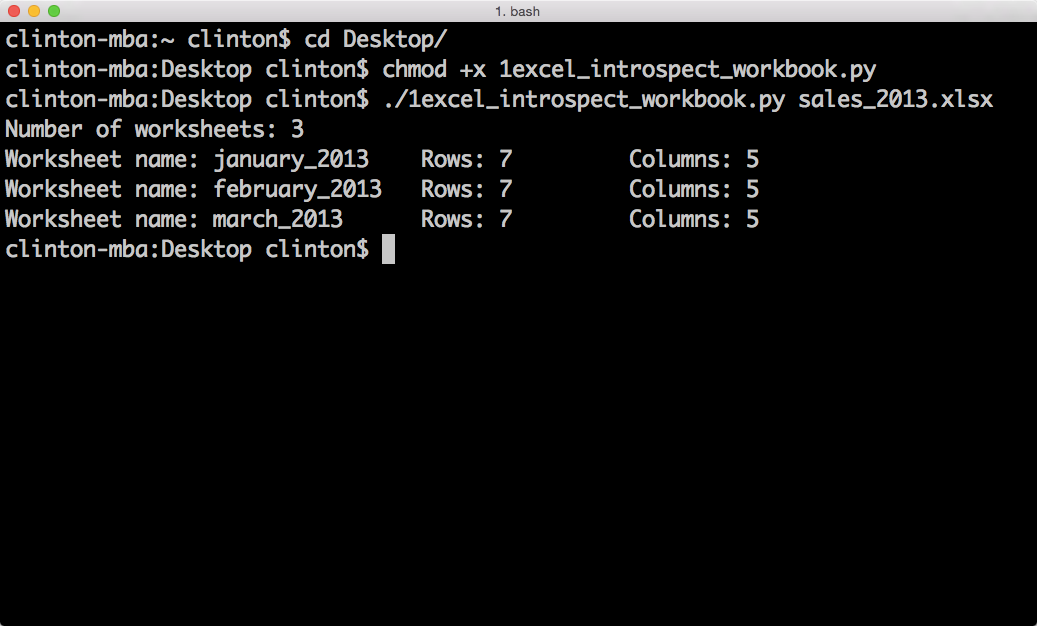The width and height of the screenshot is (1037, 626).
Task: Click the red close window button
Action: coord(14,11)
